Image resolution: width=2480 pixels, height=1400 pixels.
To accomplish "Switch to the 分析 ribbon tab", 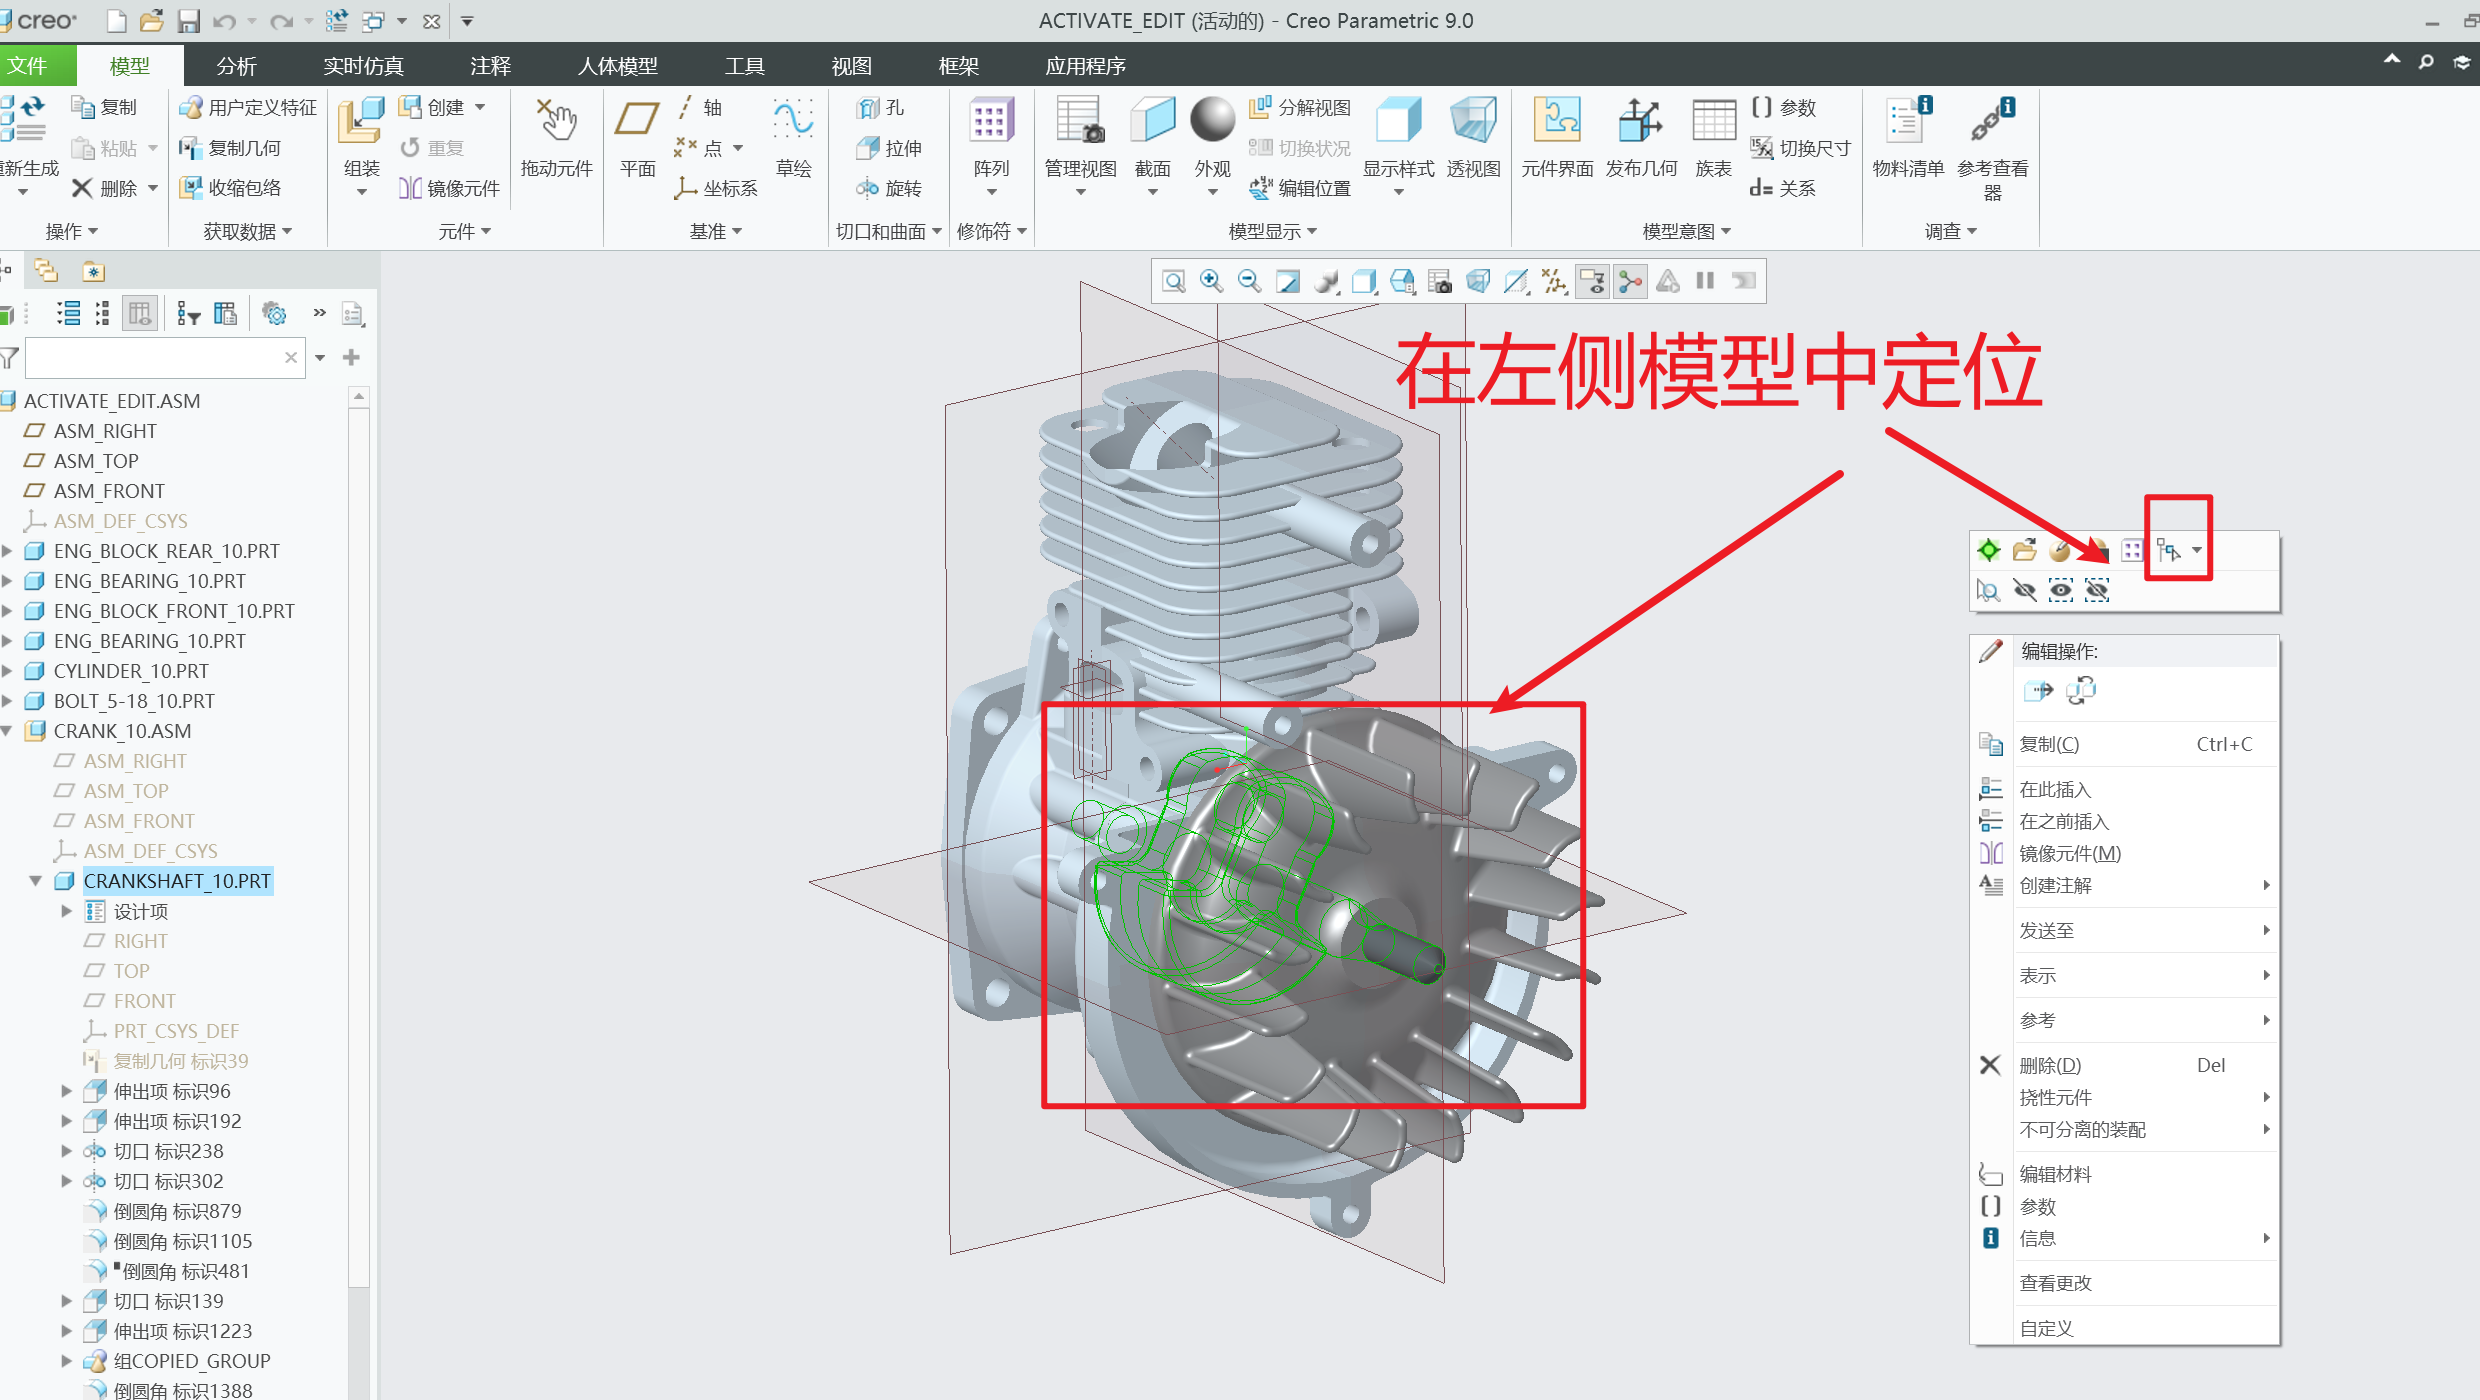I will point(236,66).
